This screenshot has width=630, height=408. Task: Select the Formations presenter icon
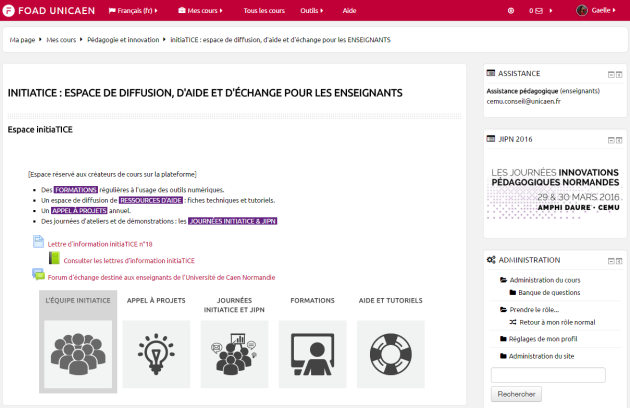pyautogui.click(x=312, y=352)
